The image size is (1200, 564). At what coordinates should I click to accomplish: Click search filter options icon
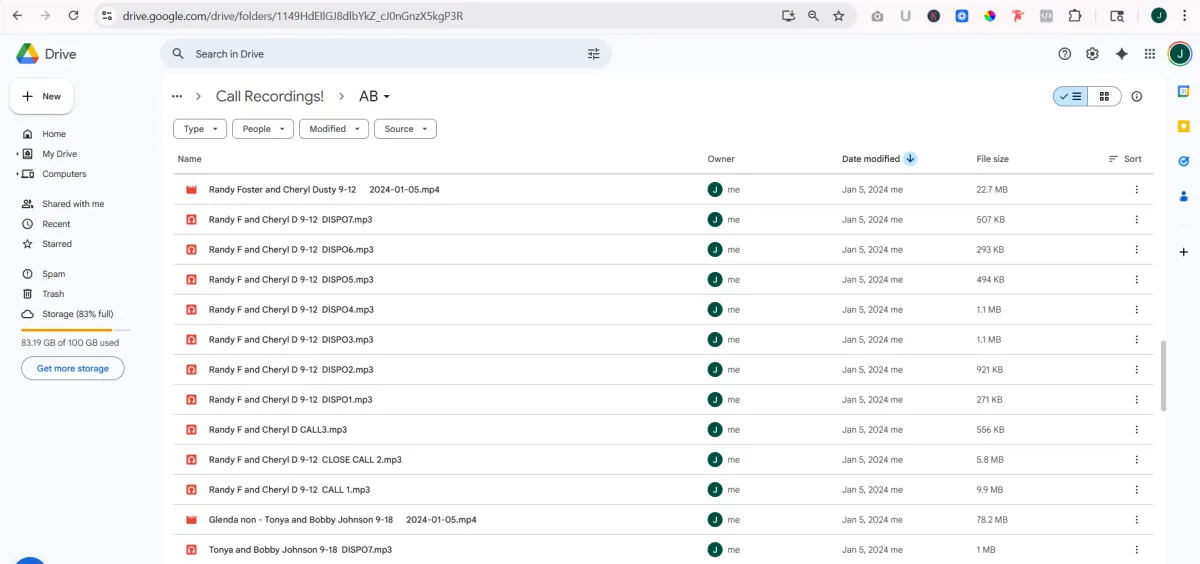click(594, 54)
